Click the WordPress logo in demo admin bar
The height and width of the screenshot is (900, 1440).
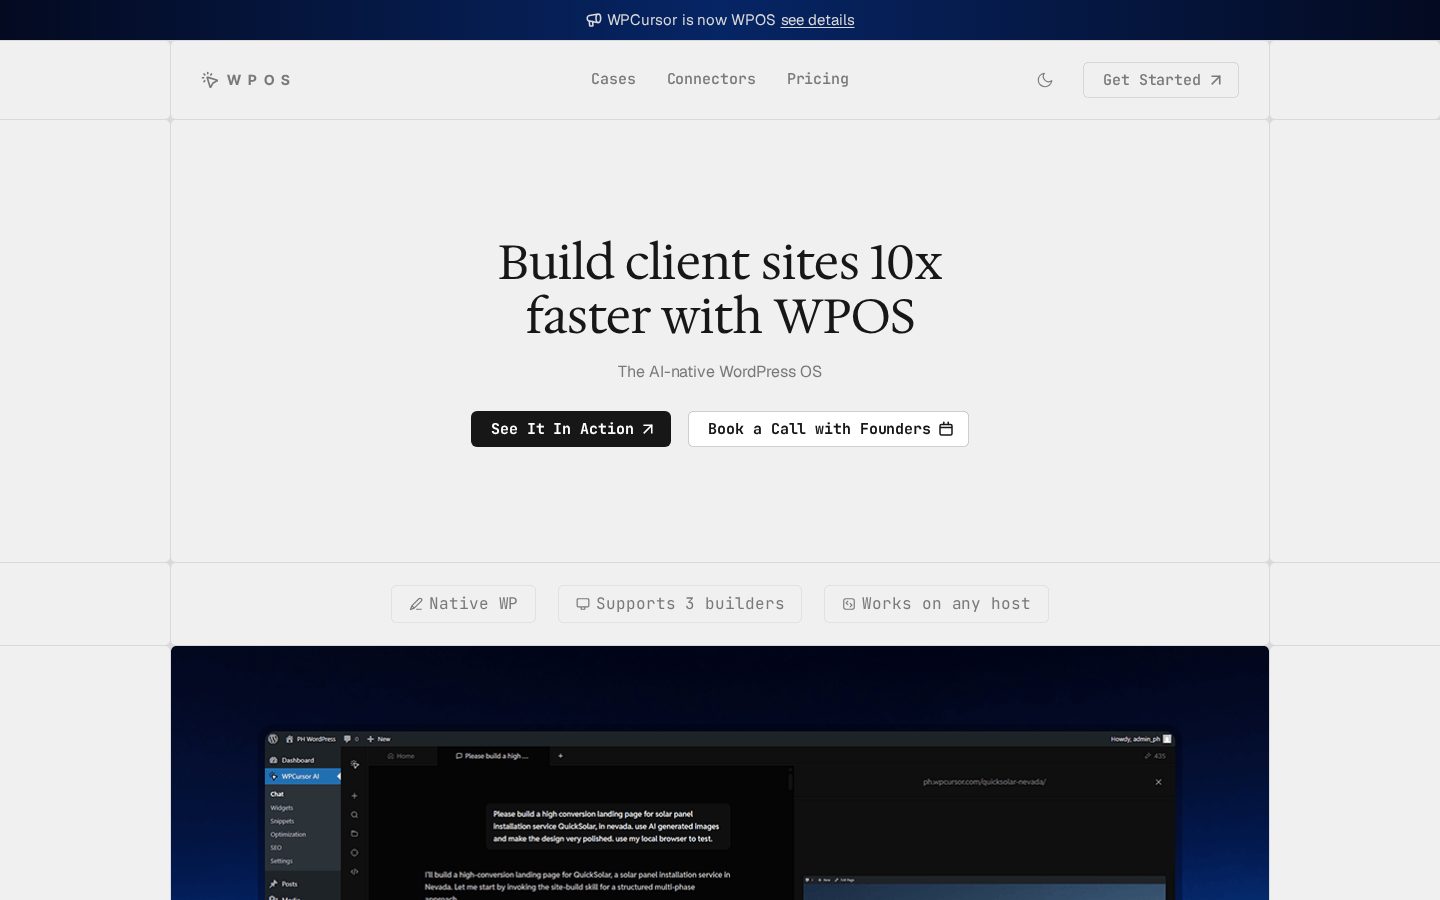coord(273,739)
